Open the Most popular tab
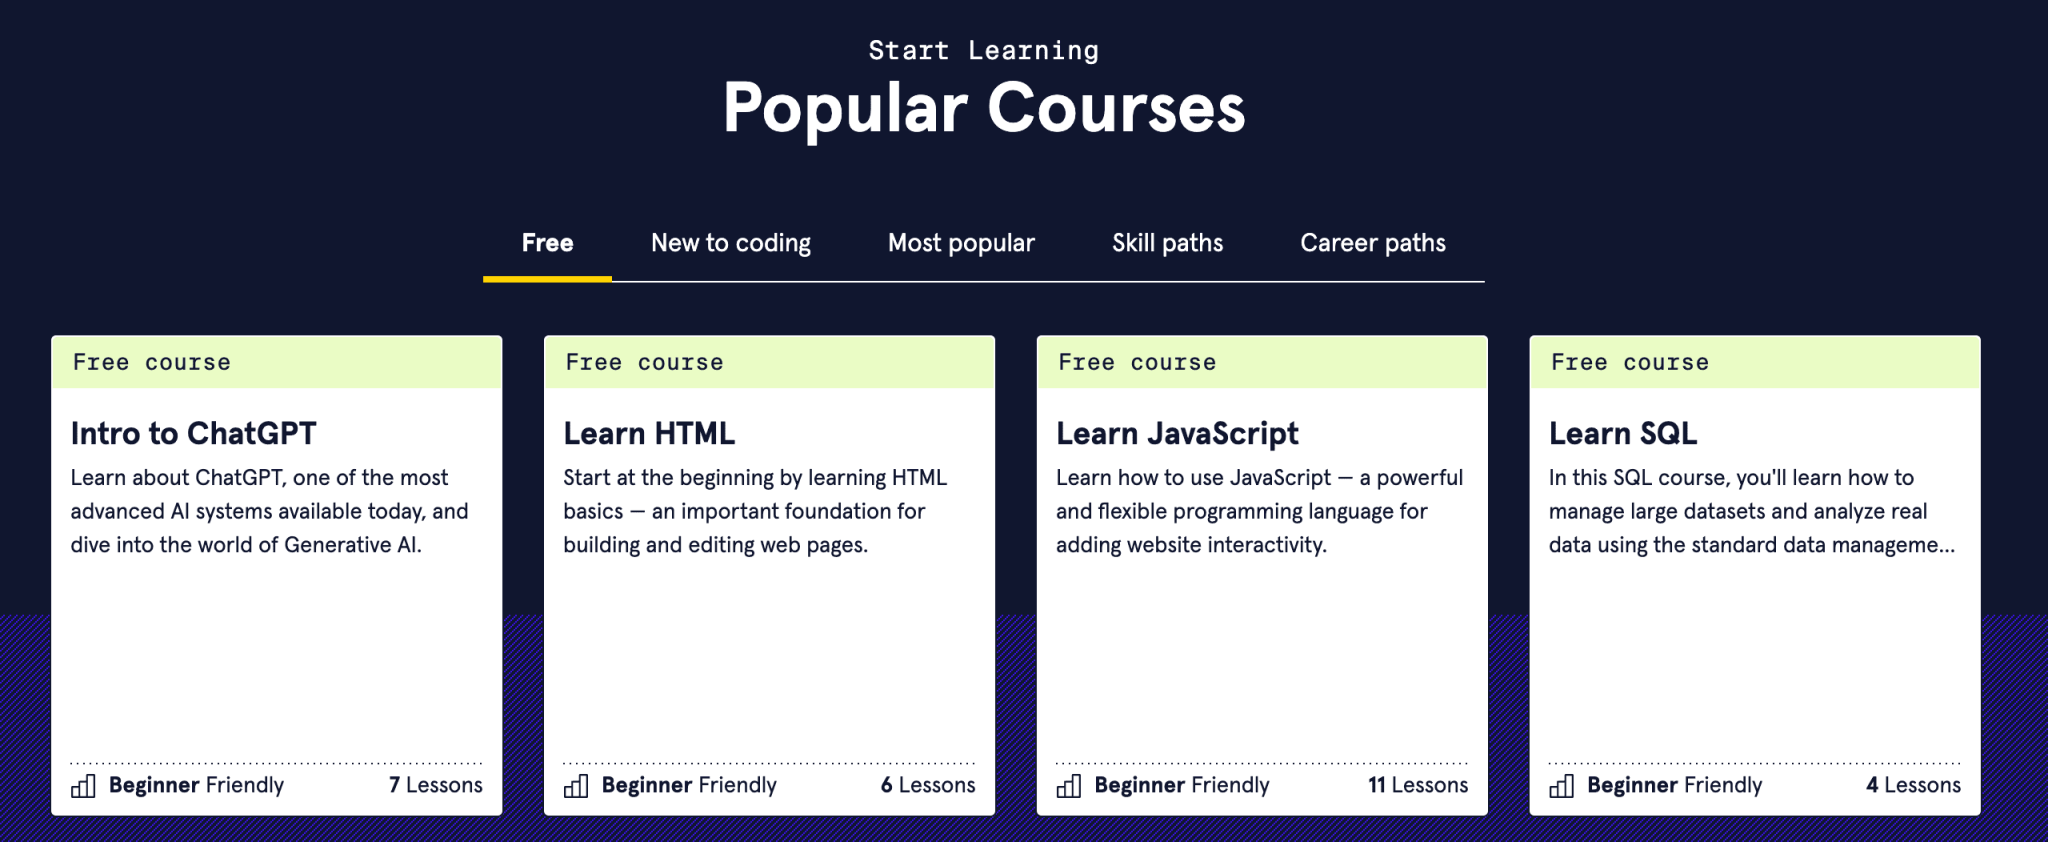The height and width of the screenshot is (842, 2048). tap(961, 243)
